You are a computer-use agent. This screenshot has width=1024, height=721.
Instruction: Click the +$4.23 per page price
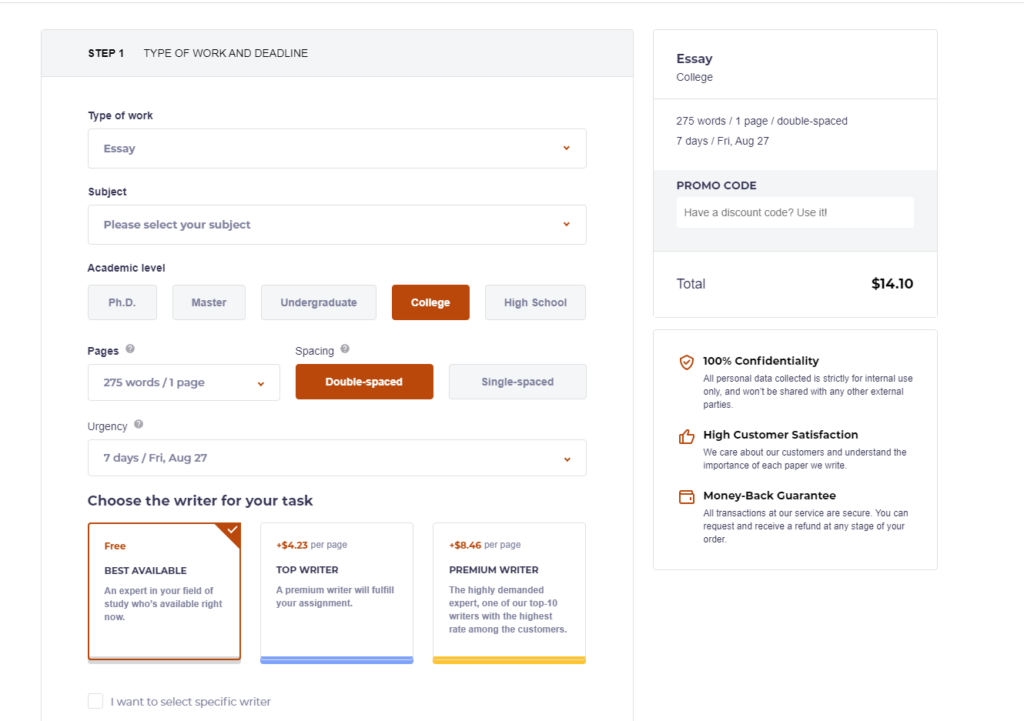click(x=312, y=545)
